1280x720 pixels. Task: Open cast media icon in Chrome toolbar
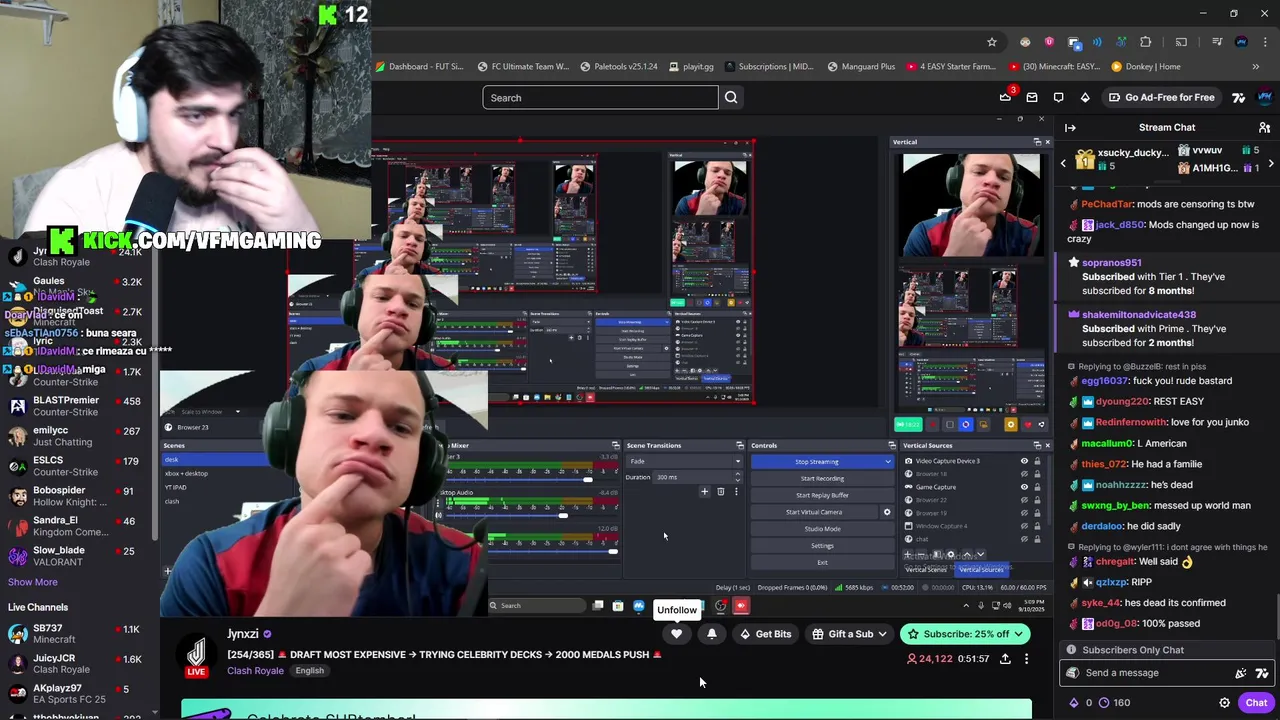click(1181, 42)
